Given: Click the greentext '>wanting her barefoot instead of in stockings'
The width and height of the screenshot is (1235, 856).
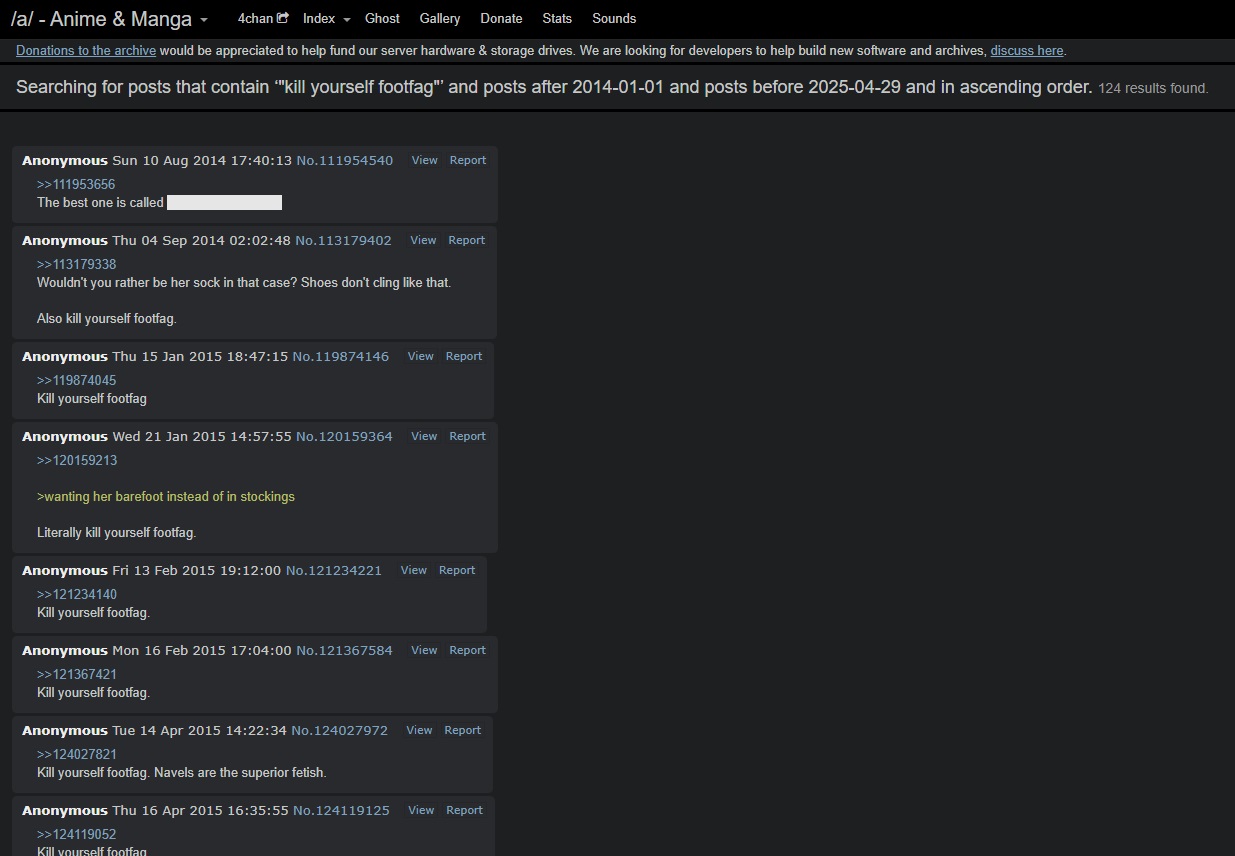Looking at the screenshot, I should [166, 496].
